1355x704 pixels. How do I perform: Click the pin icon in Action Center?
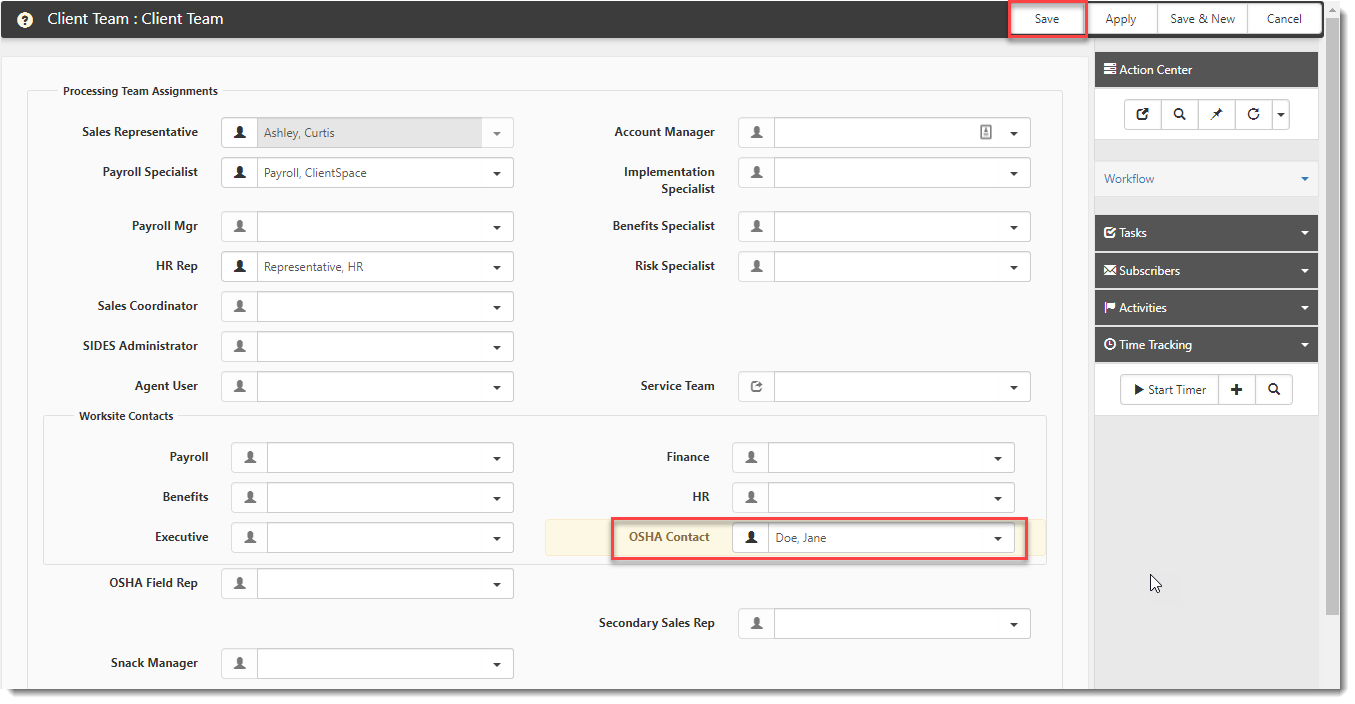click(1217, 115)
